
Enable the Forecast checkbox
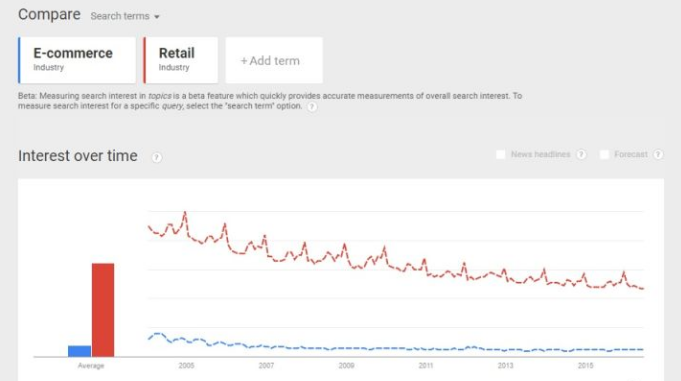click(x=604, y=154)
